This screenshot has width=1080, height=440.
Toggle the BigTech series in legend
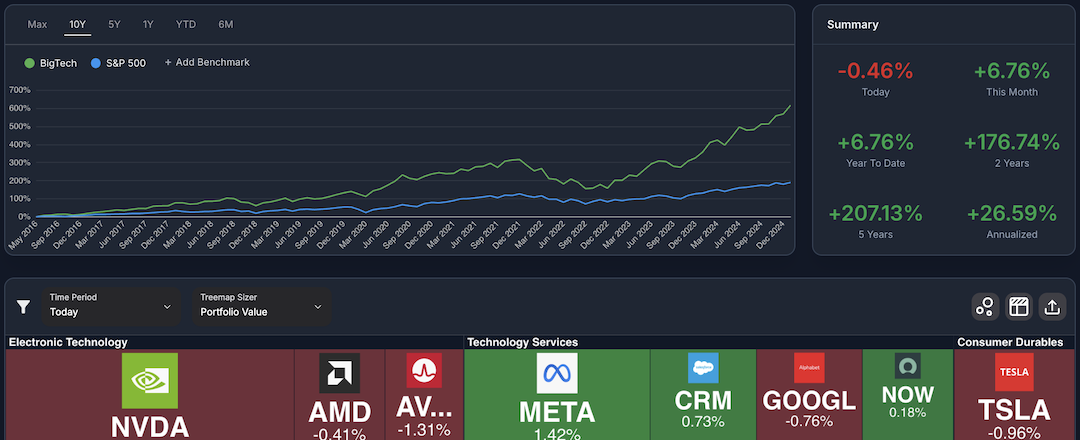tap(50, 63)
